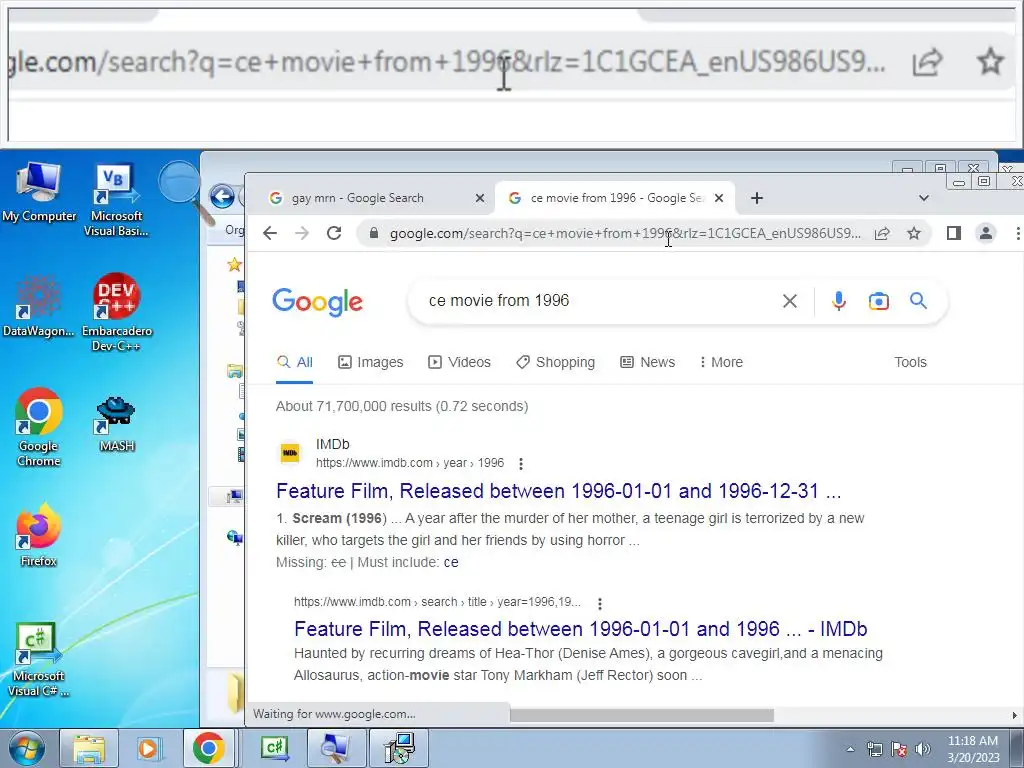Viewport: 1024px width, 768px height.
Task: Click the horizontal scrollbar right arrow
Action: click(x=1015, y=716)
